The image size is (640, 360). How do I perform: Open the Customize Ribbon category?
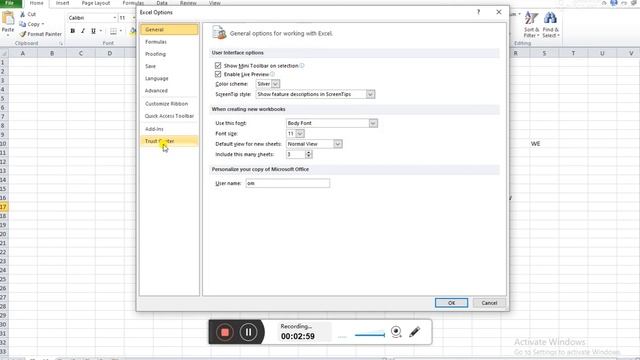[169, 104]
